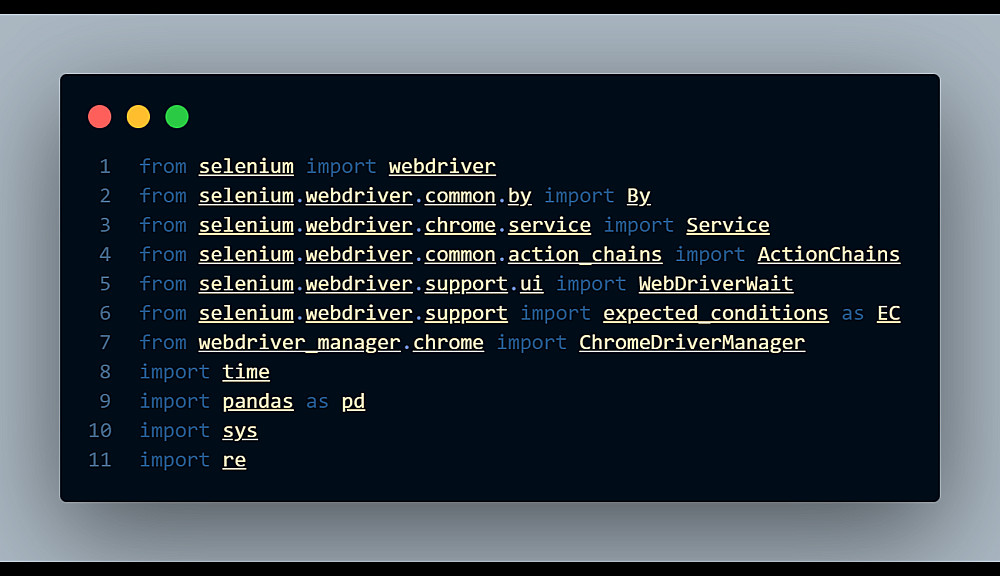1000x576 pixels.
Task: Click line number 11 in the gutter
Action: [x=100, y=460]
